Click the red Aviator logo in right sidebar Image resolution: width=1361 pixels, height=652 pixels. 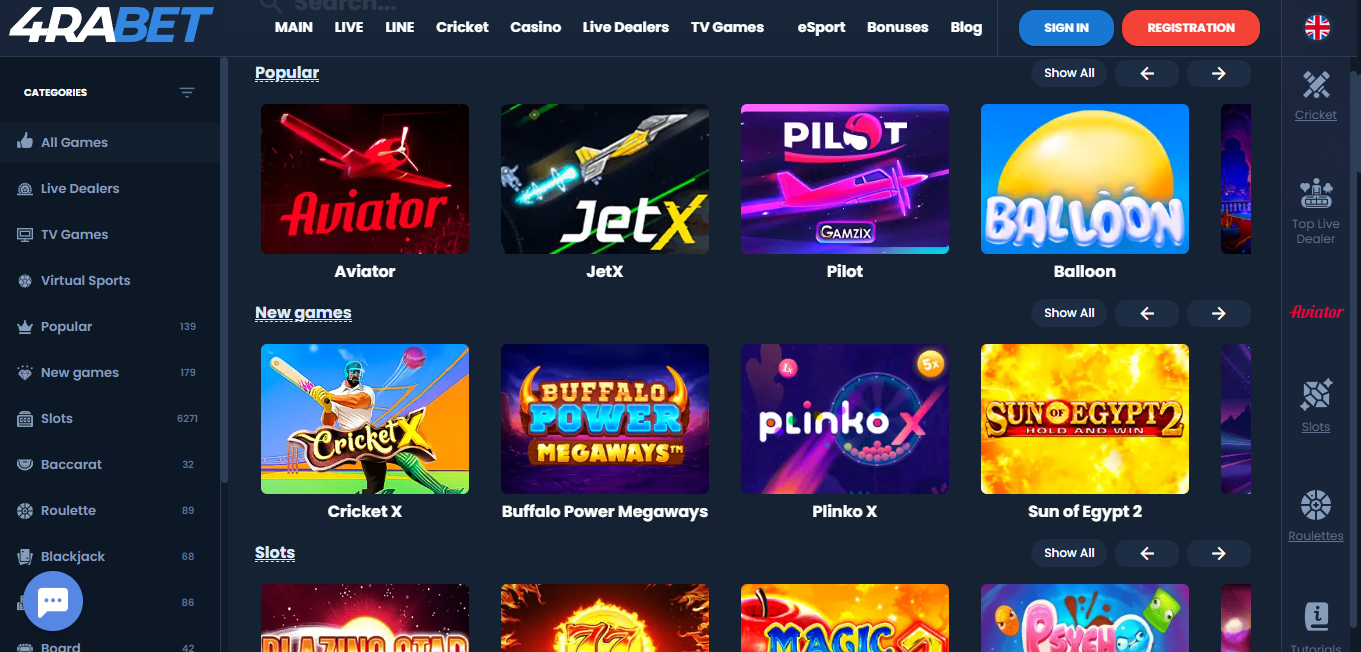pyautogui.click(x=1316, y=312)
